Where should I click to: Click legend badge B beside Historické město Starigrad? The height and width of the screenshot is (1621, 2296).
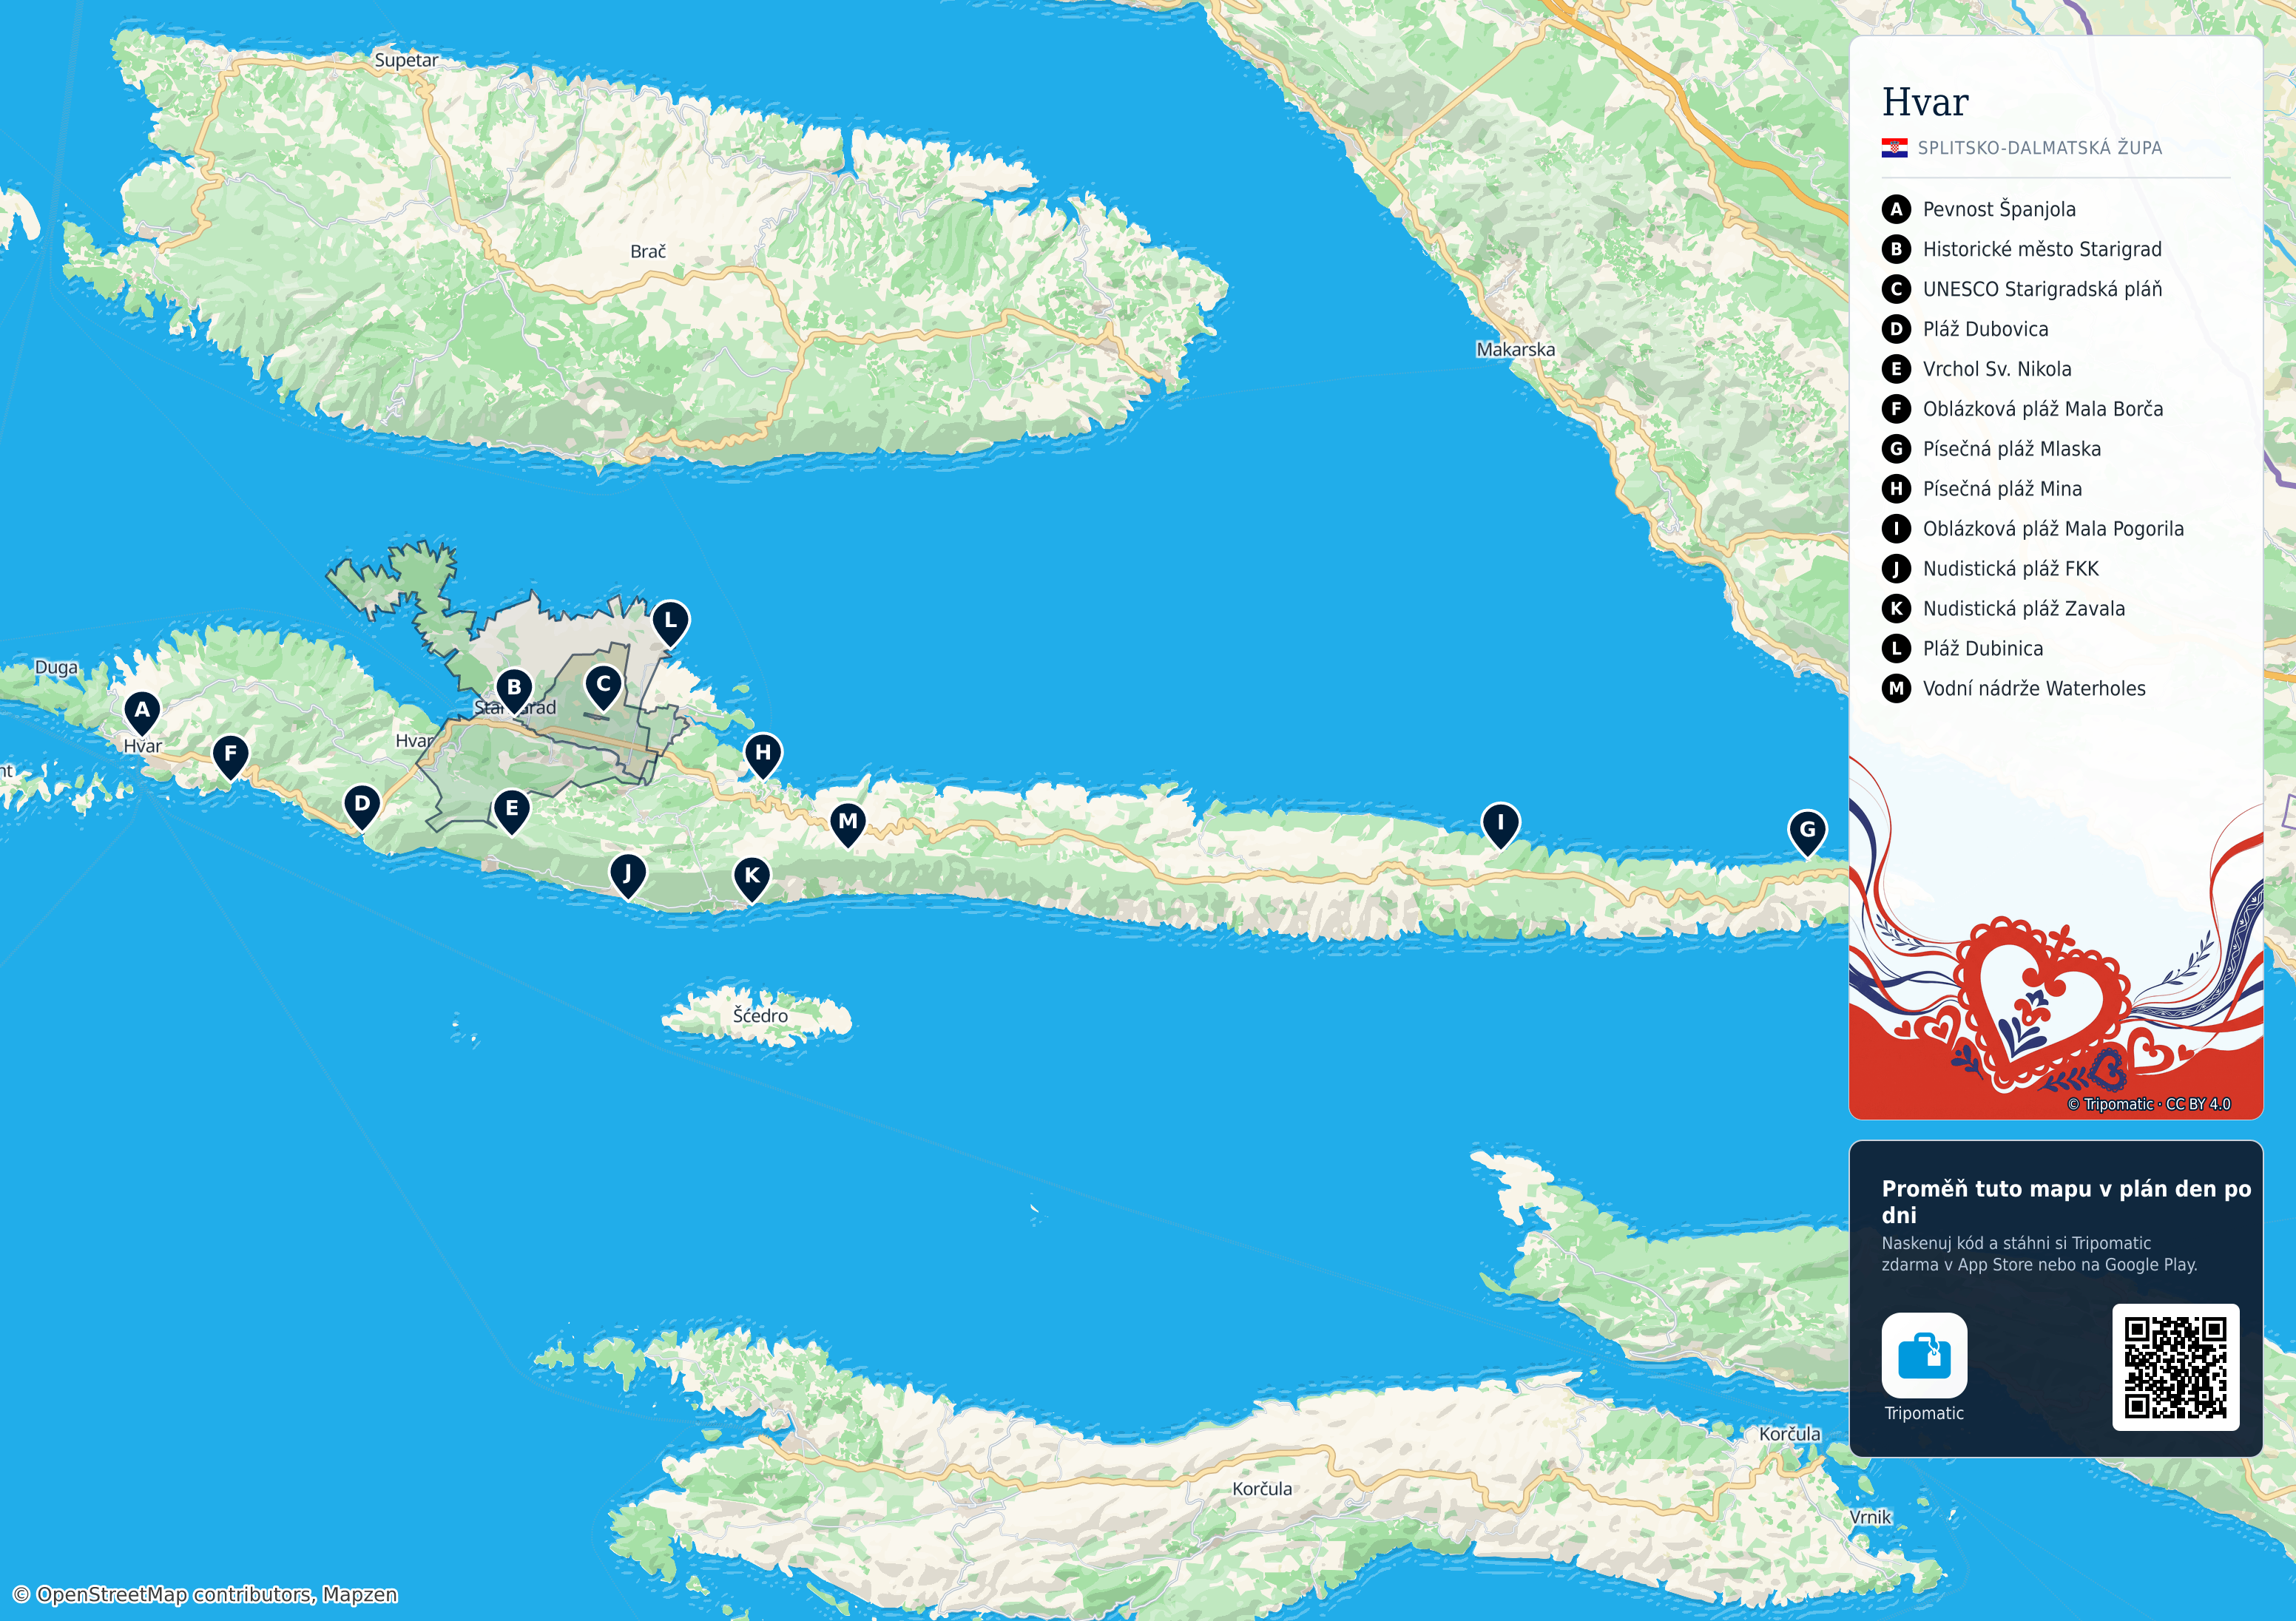click(1896, 249)
